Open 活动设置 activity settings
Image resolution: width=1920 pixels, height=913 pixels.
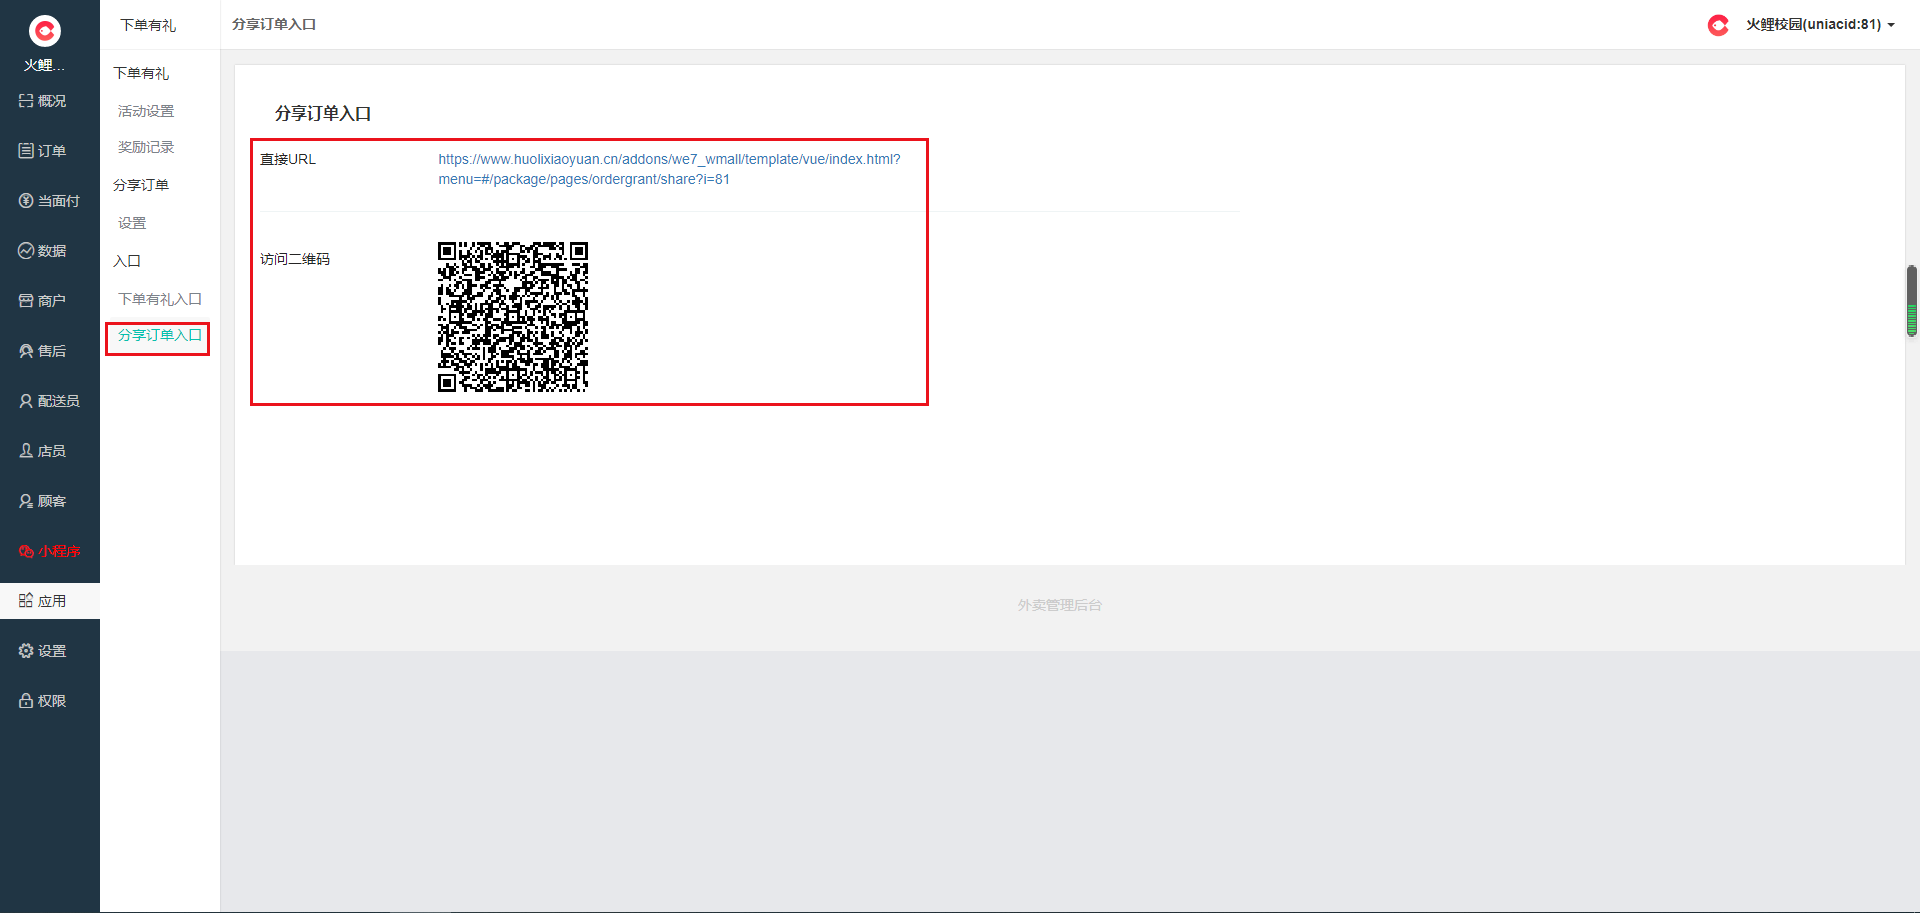point(146,111)
